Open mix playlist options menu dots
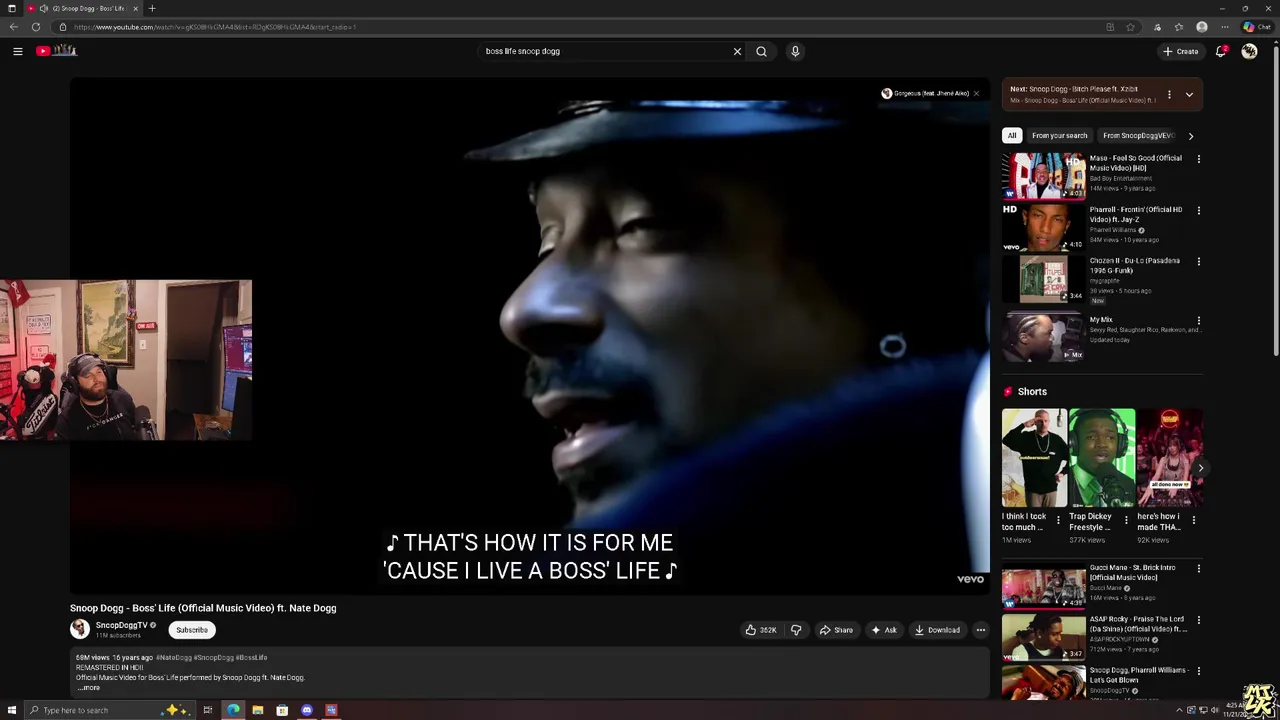The width and height of the screenshot is (1280, 720). pyautogui.click(x=1169, y=95)
